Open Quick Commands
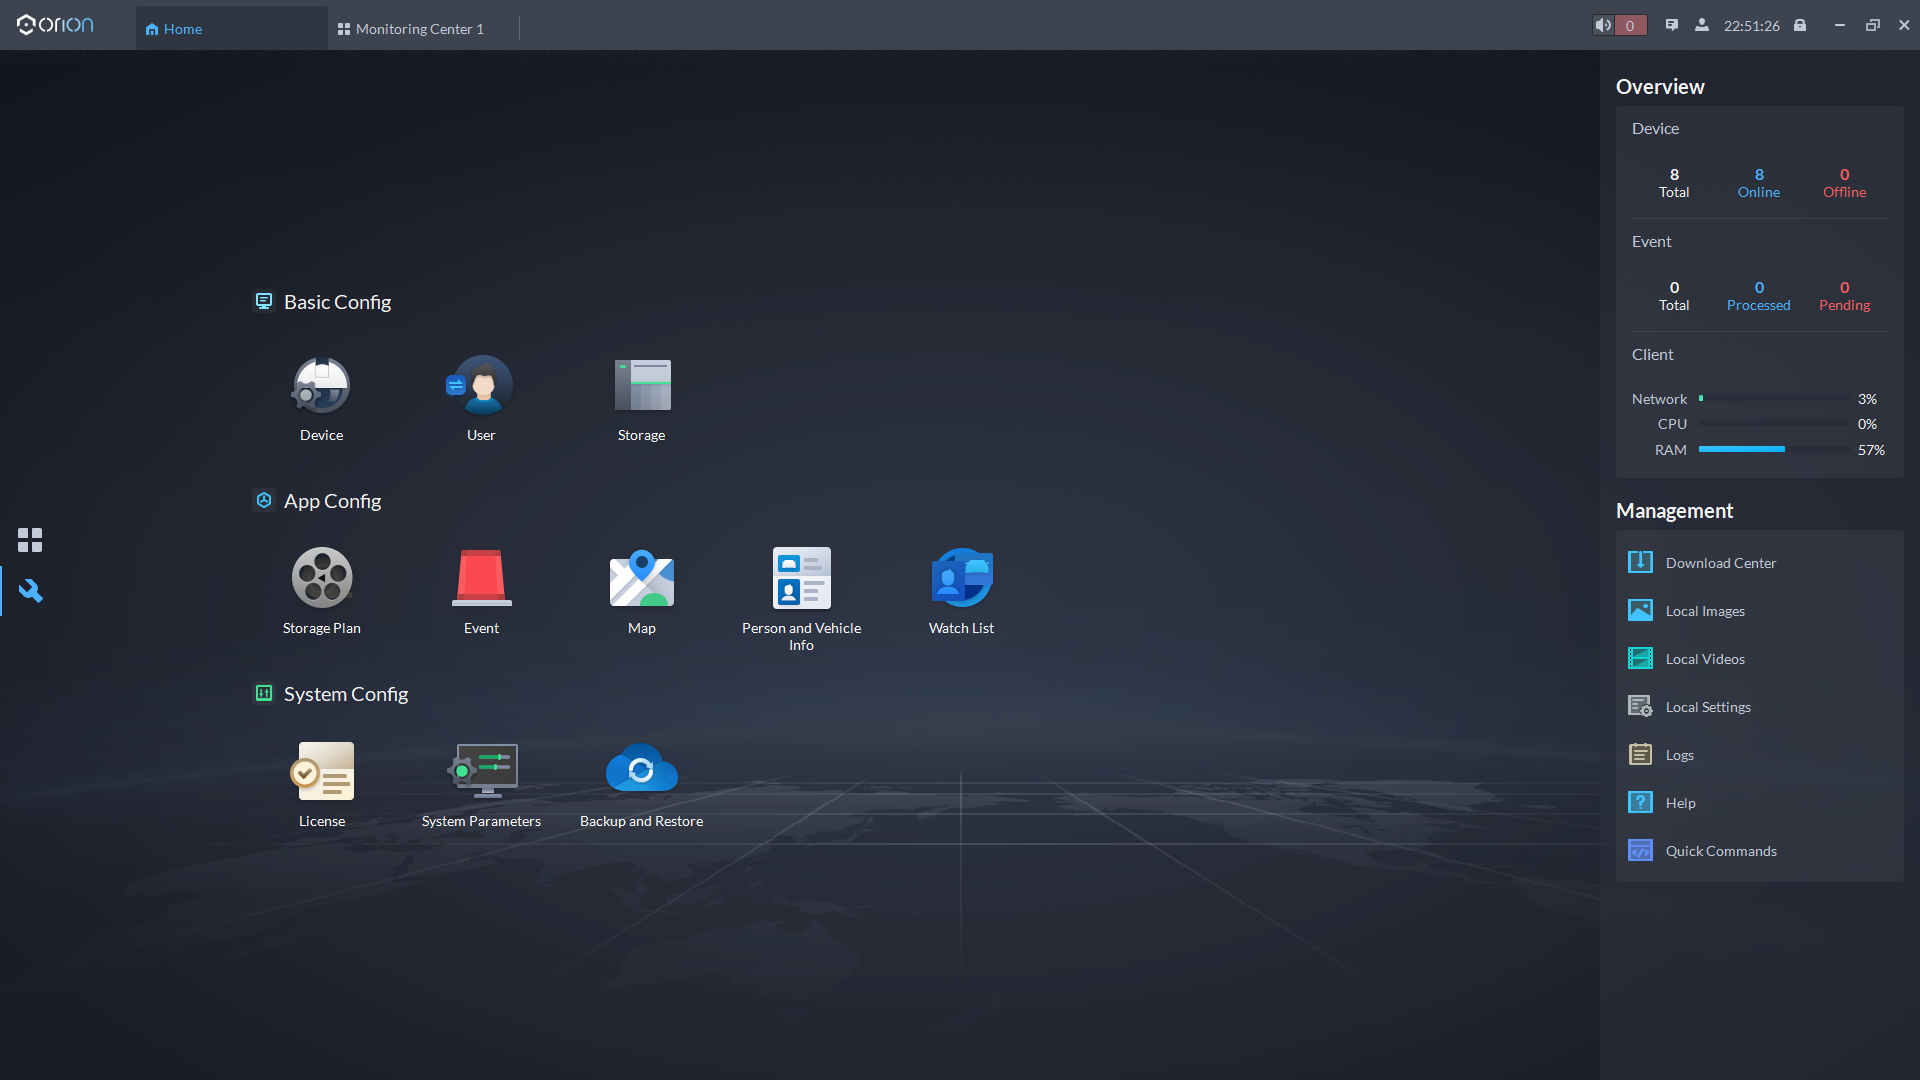This screenshot has width=1920, height=1080. click(1721, 851)
